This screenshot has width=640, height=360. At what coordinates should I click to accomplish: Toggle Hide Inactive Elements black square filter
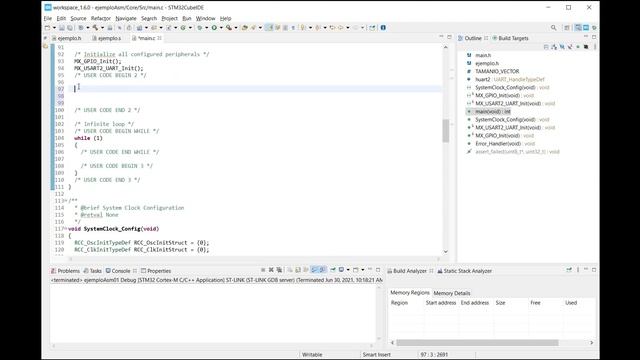586,47
